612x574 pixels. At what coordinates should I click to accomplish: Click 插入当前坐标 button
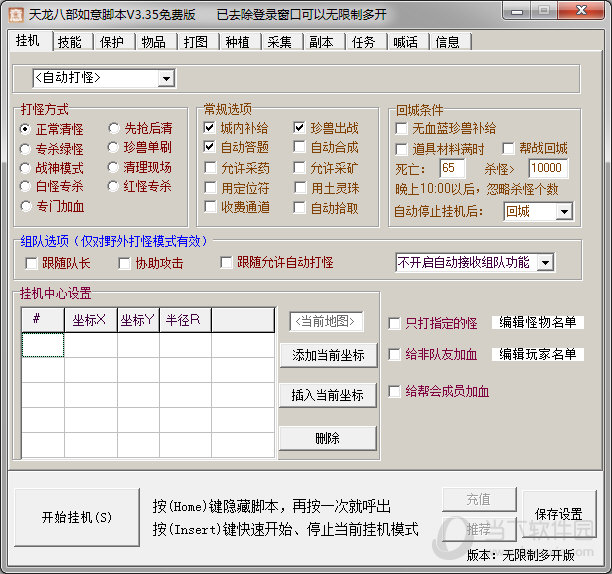[x=327, y=395]
